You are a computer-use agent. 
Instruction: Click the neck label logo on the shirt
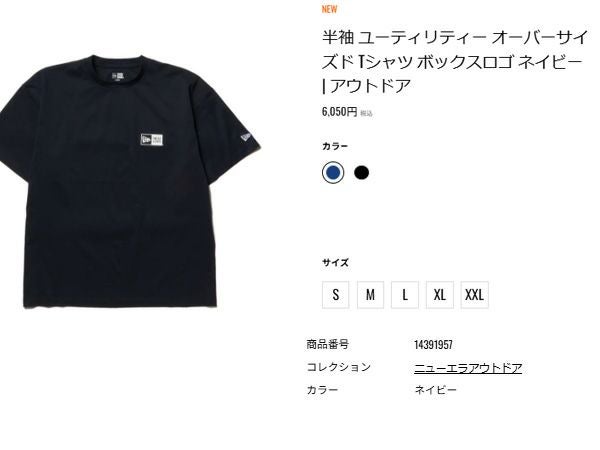118,76
